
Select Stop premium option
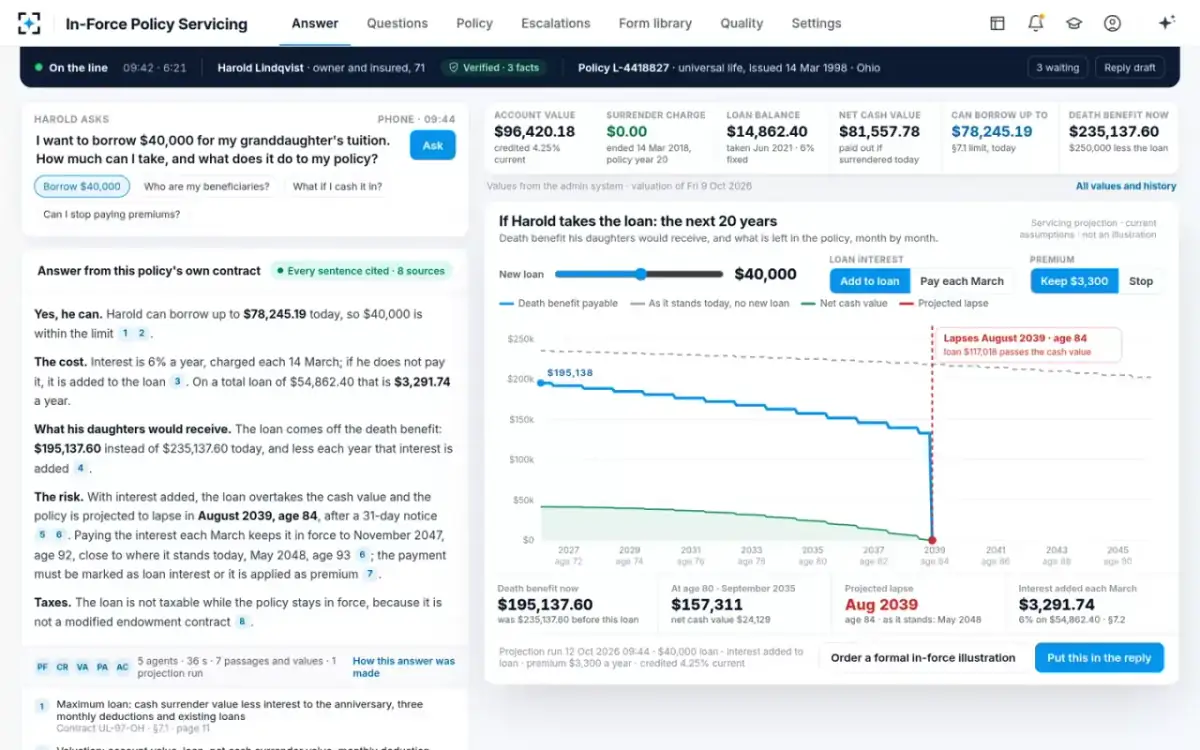[1141, 281]
